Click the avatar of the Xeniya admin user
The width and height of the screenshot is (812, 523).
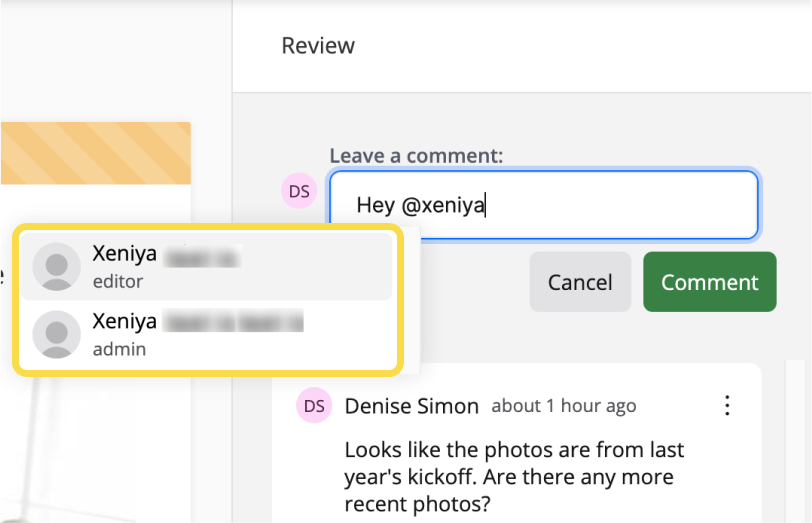pos(56,335)
